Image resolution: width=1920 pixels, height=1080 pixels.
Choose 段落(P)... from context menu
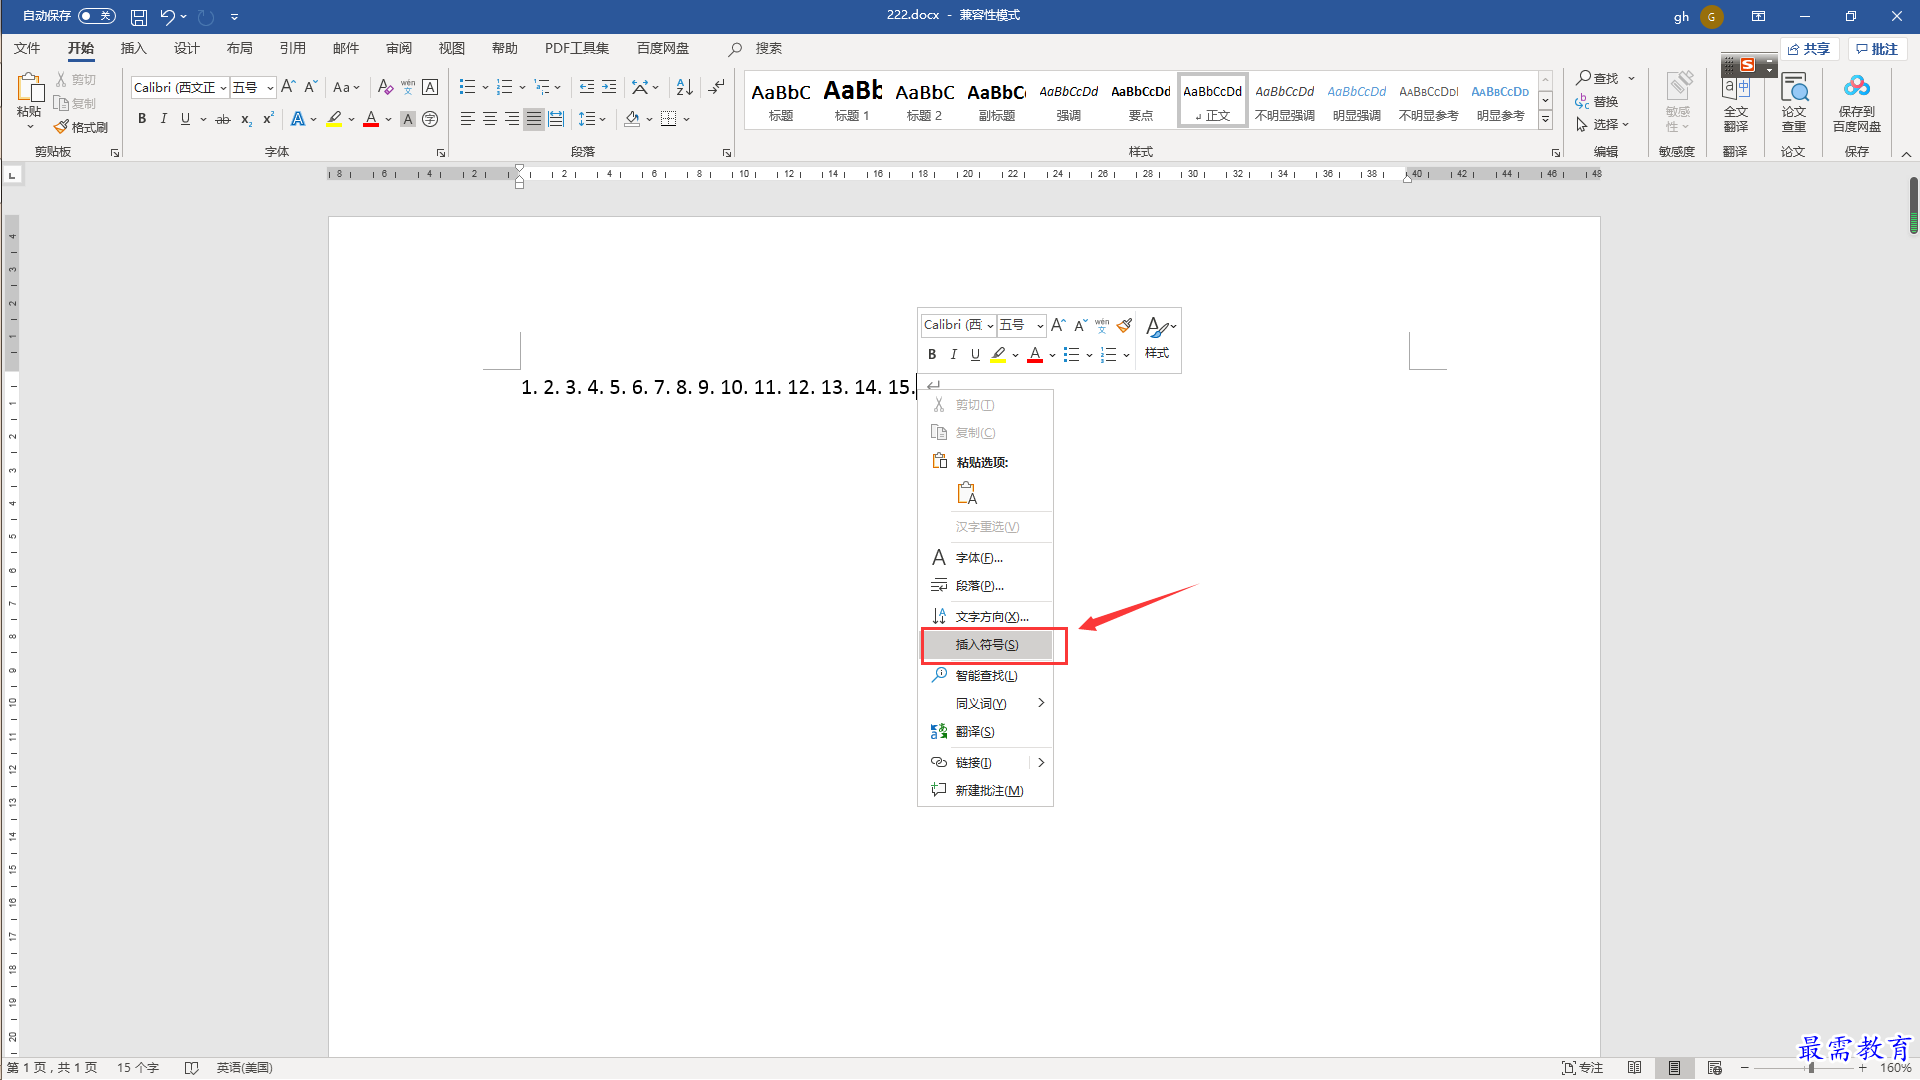click(986, 586)
